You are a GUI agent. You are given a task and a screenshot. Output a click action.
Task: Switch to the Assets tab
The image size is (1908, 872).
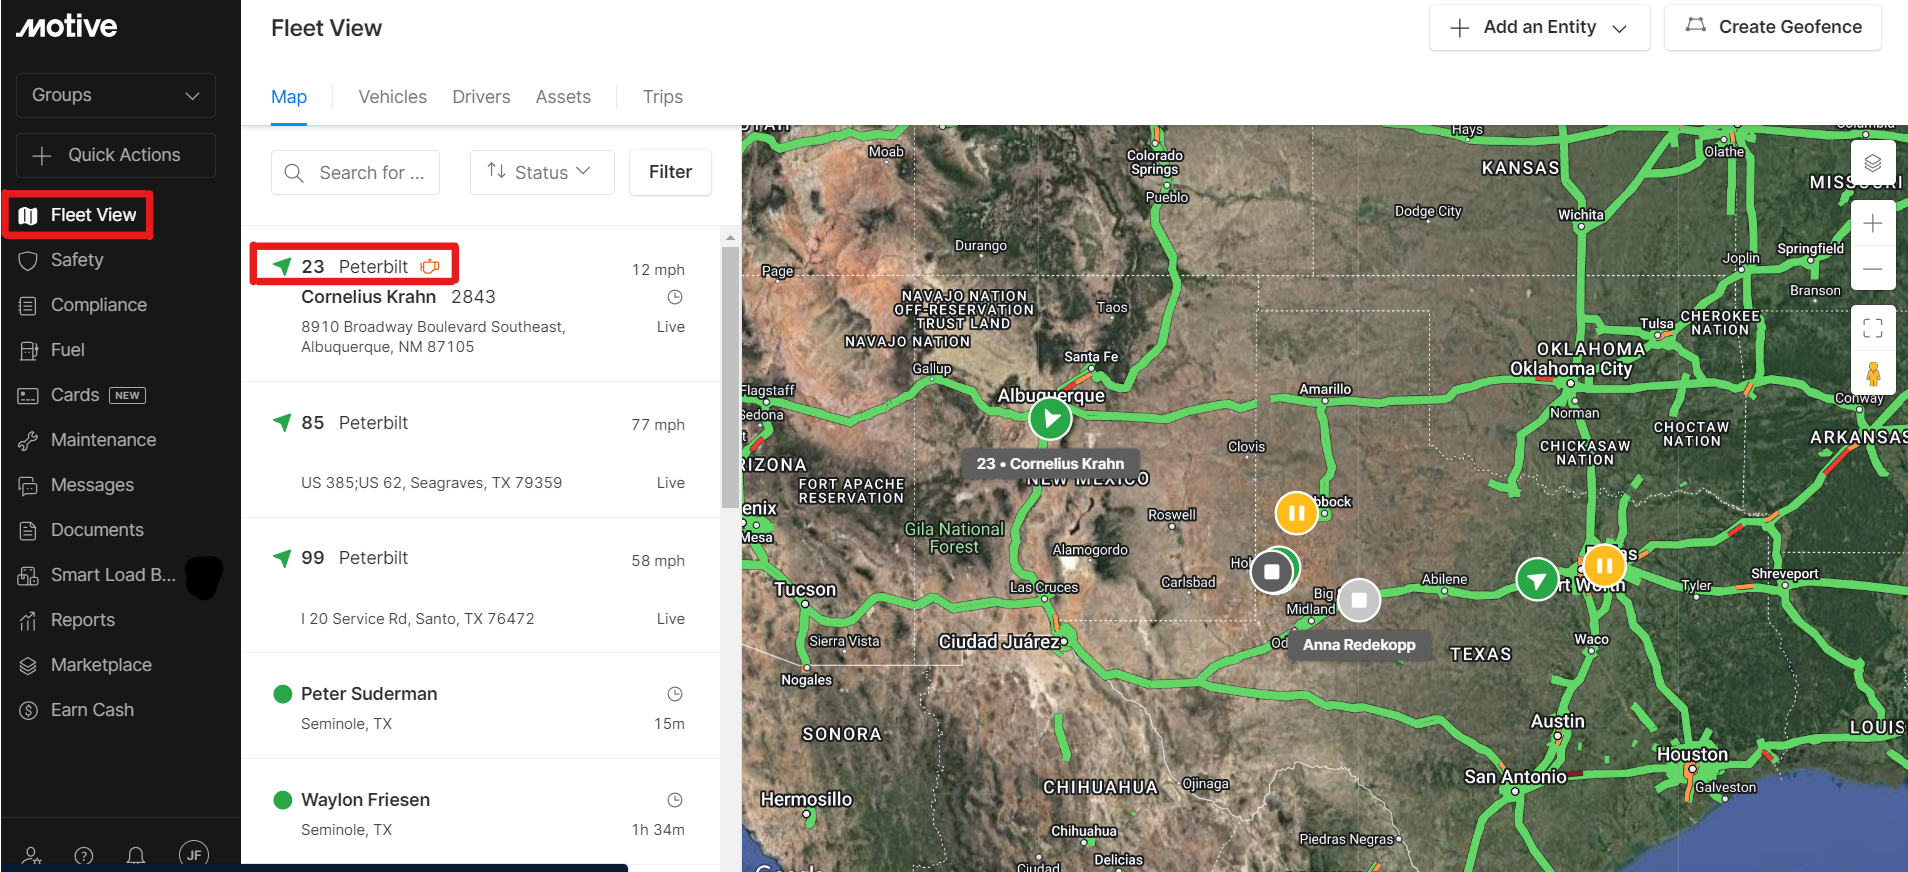tap(563, 97)
